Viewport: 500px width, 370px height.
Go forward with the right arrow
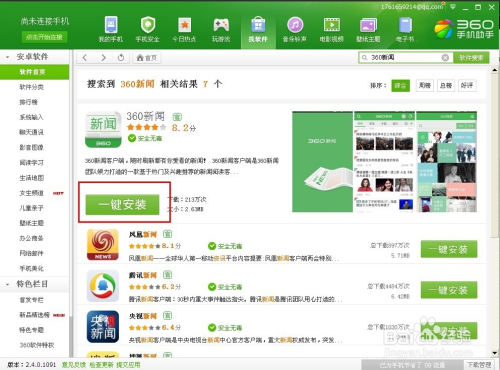103,58
